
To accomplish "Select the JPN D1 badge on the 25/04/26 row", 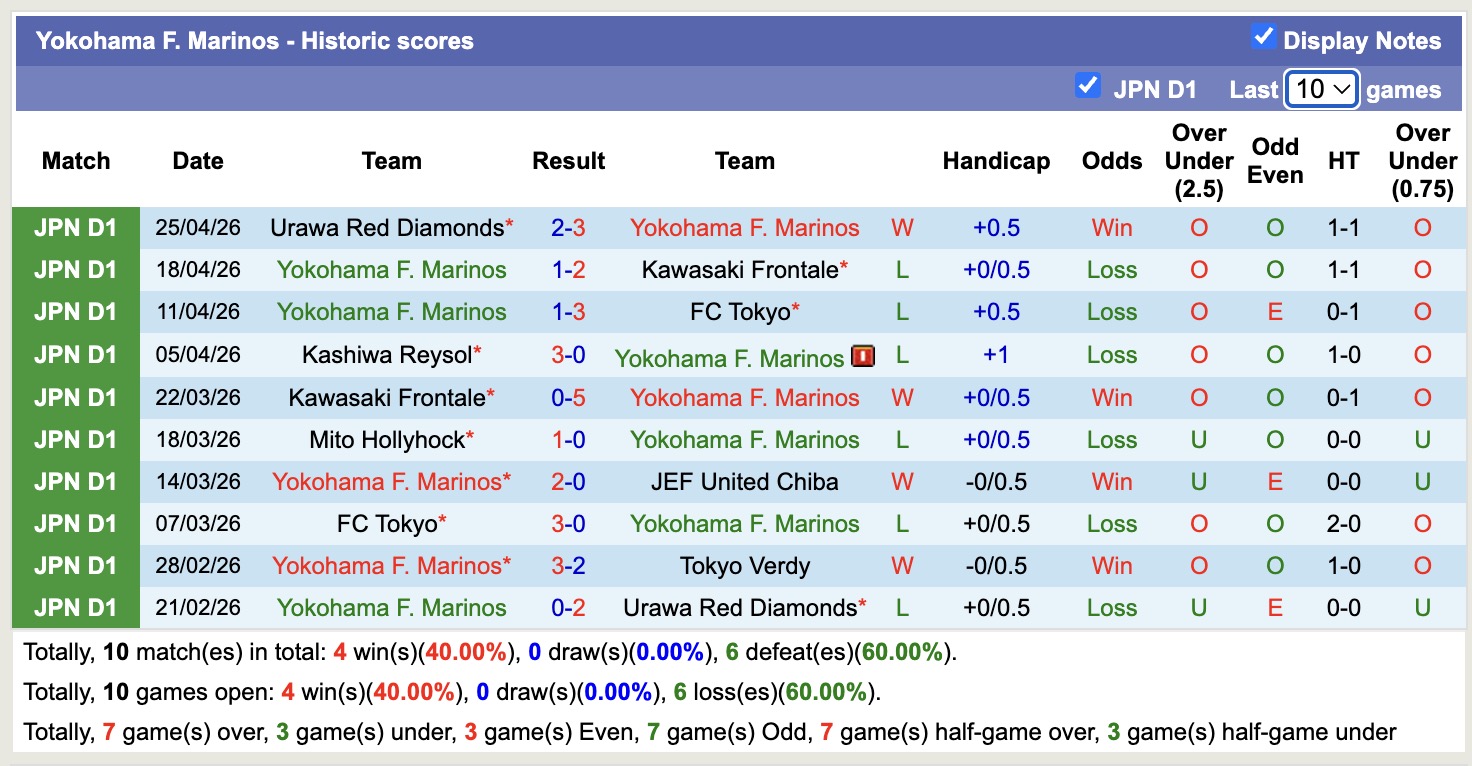I will point(75,227).
